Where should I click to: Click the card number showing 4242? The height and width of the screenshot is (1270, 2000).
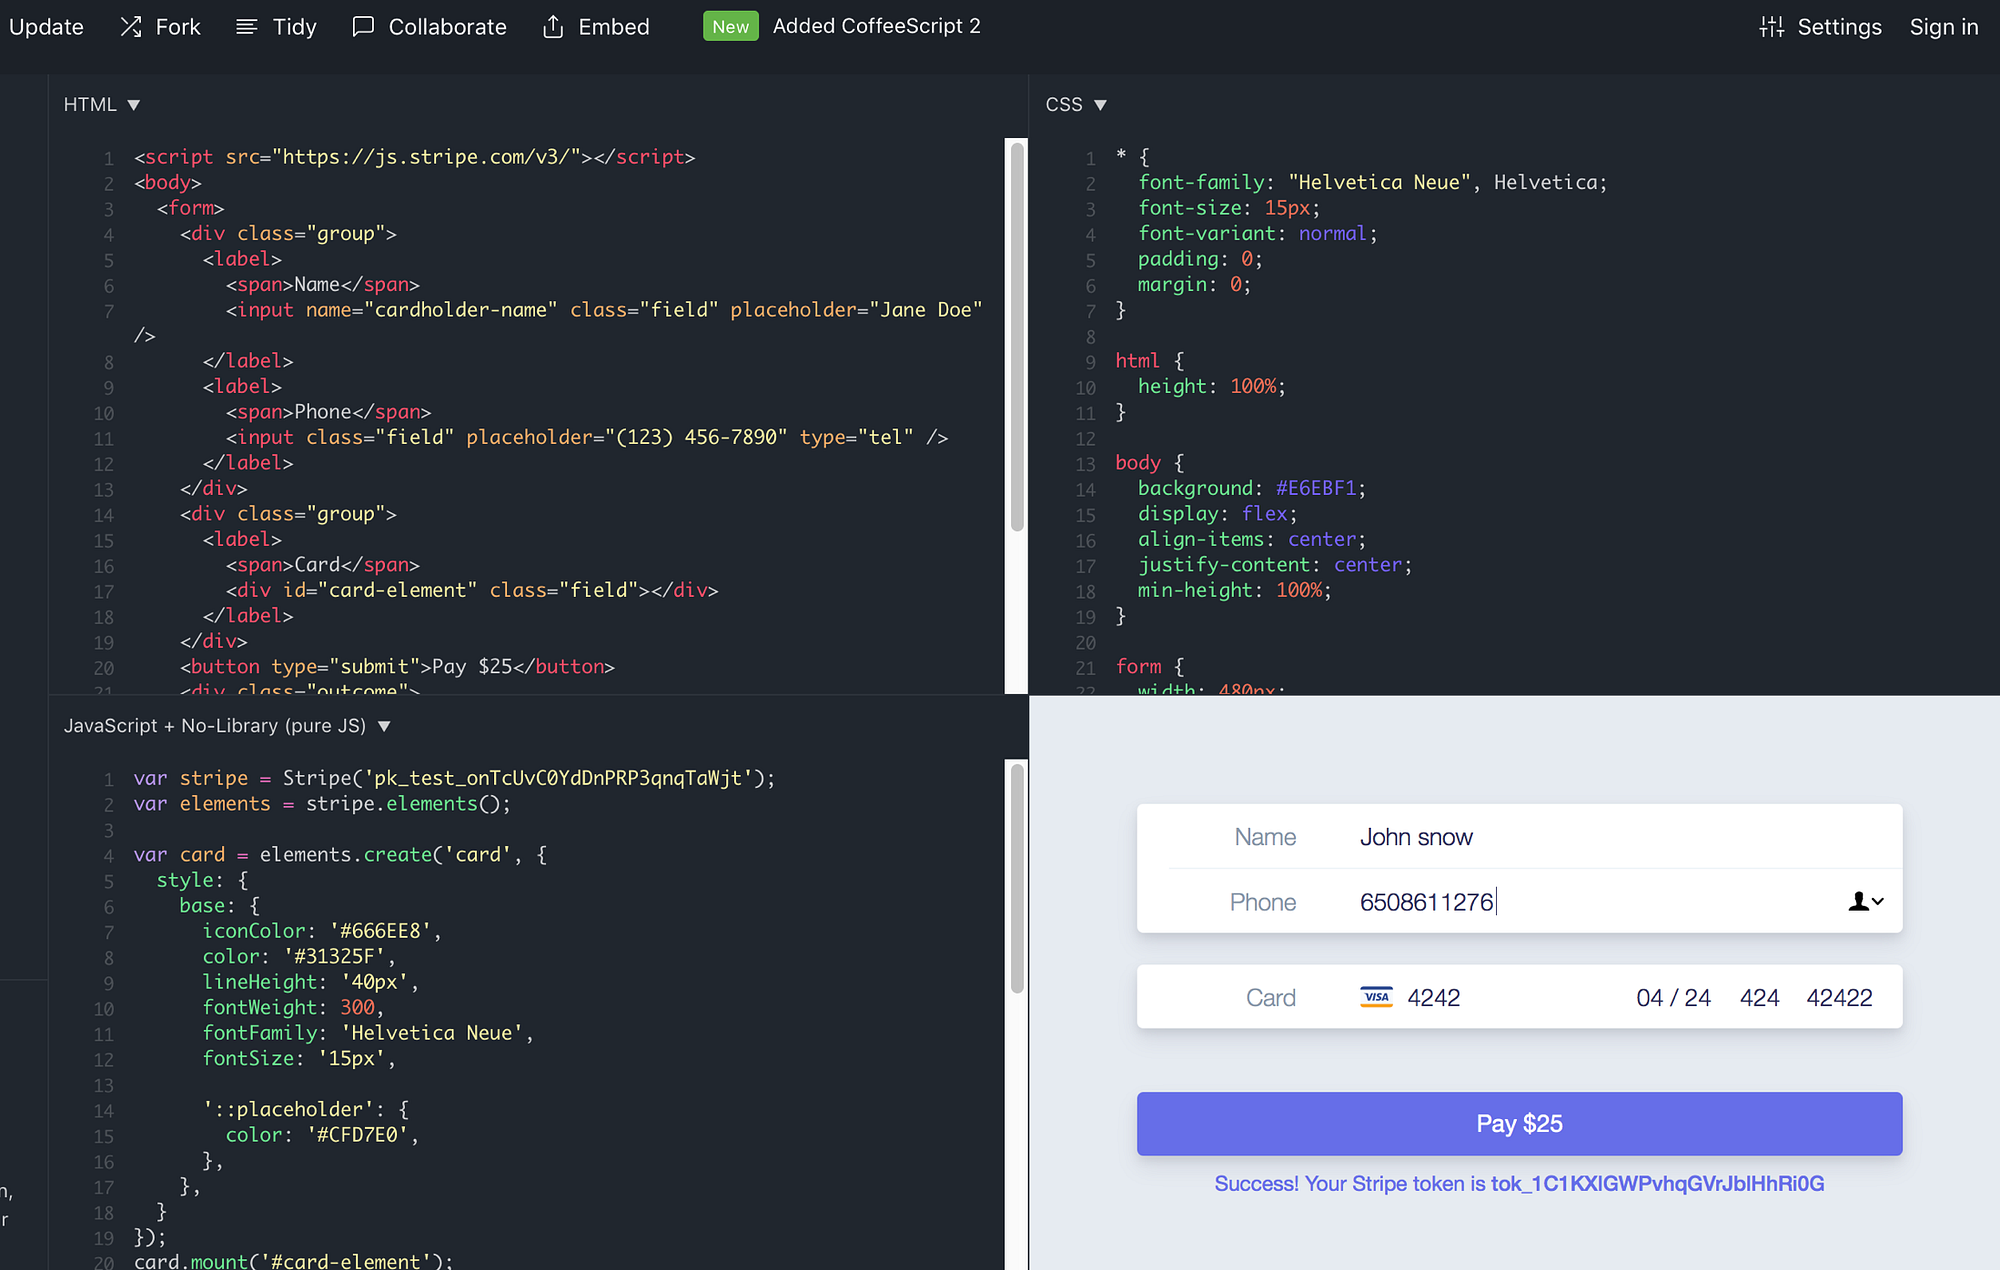click(1434, 997)
